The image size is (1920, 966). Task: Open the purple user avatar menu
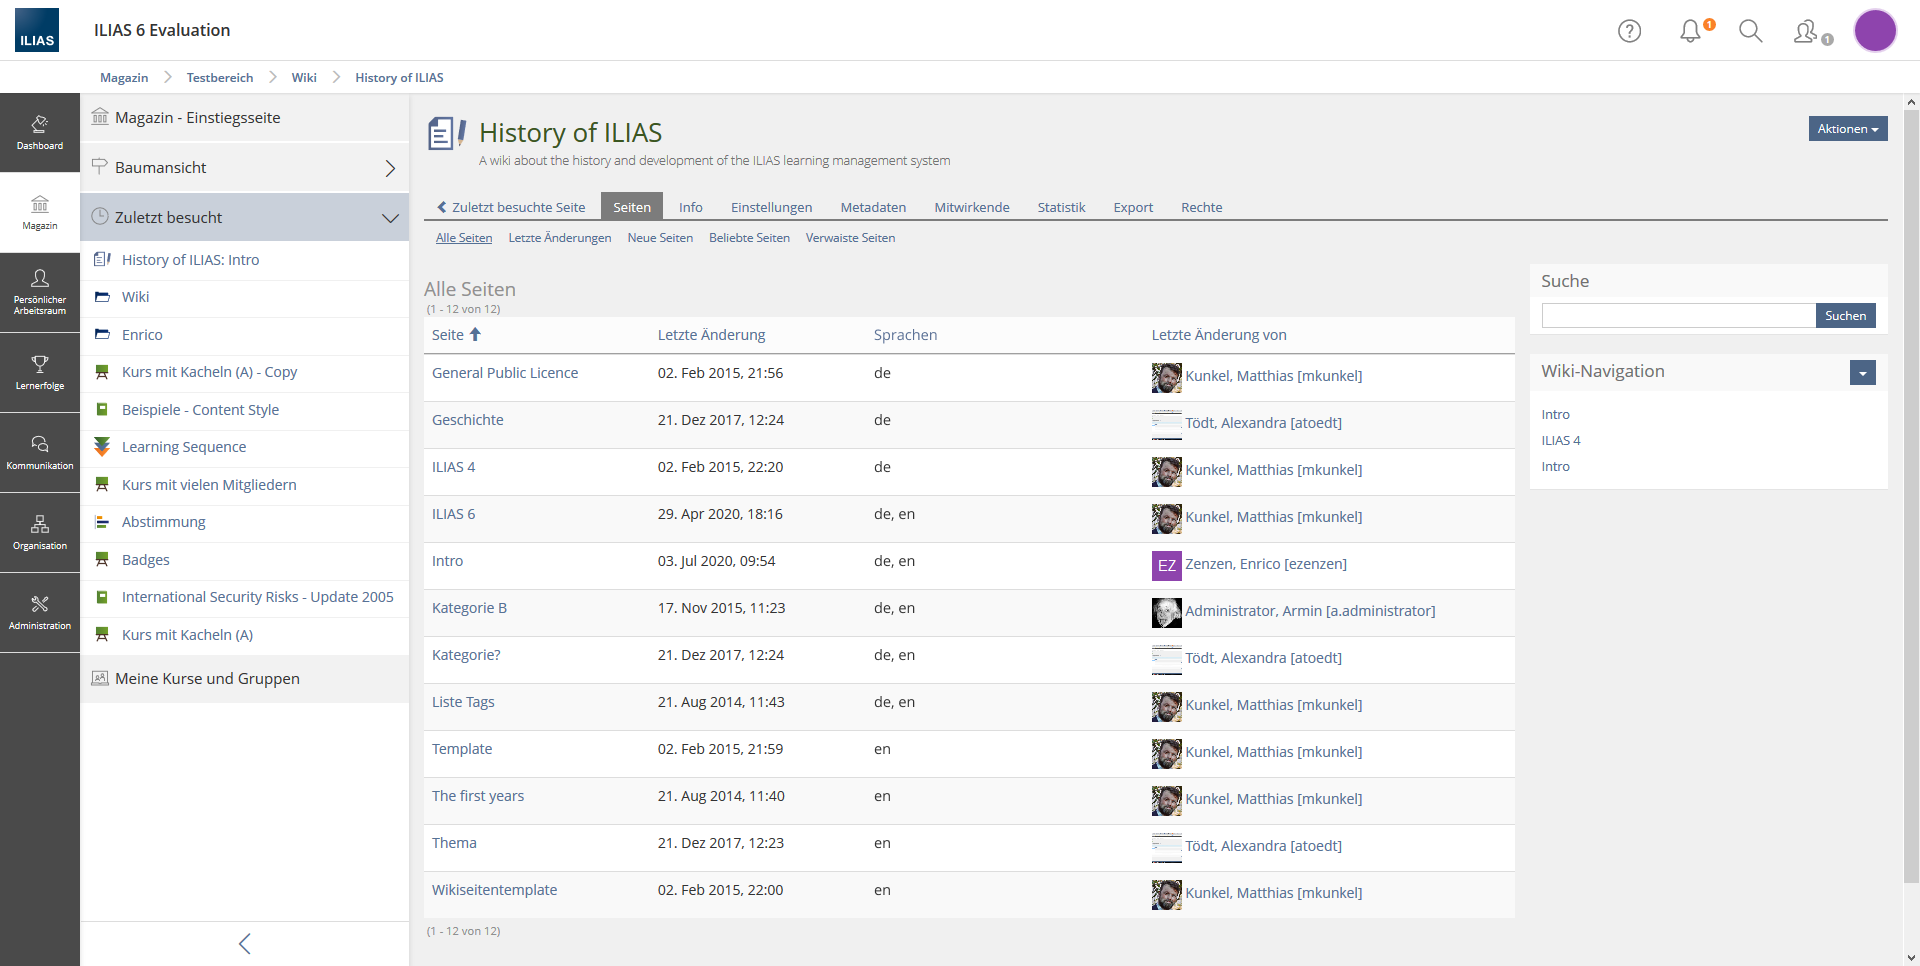click(1875, 31)
